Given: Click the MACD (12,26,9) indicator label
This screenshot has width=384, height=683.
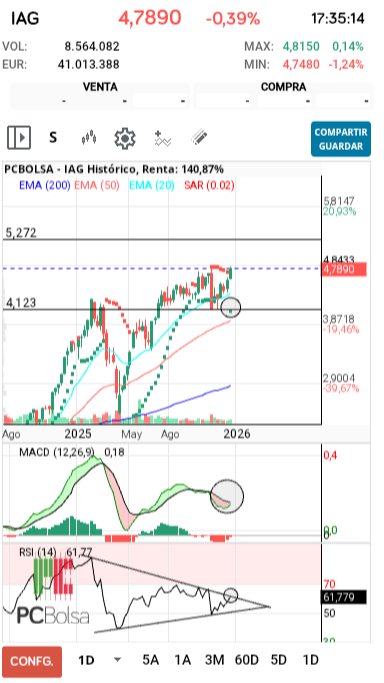Looking at the screenshot, I should (58, 452).
